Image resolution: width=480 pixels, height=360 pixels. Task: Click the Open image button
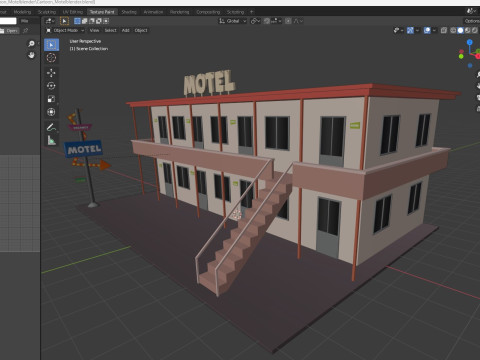coord(10,31)
